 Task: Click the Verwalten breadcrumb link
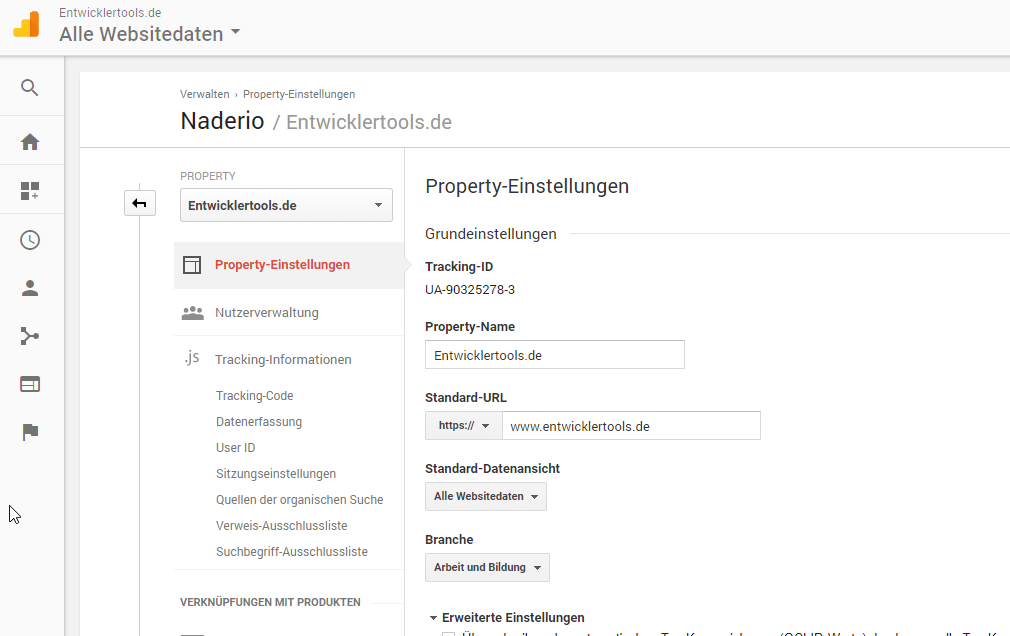coord(205,94)
